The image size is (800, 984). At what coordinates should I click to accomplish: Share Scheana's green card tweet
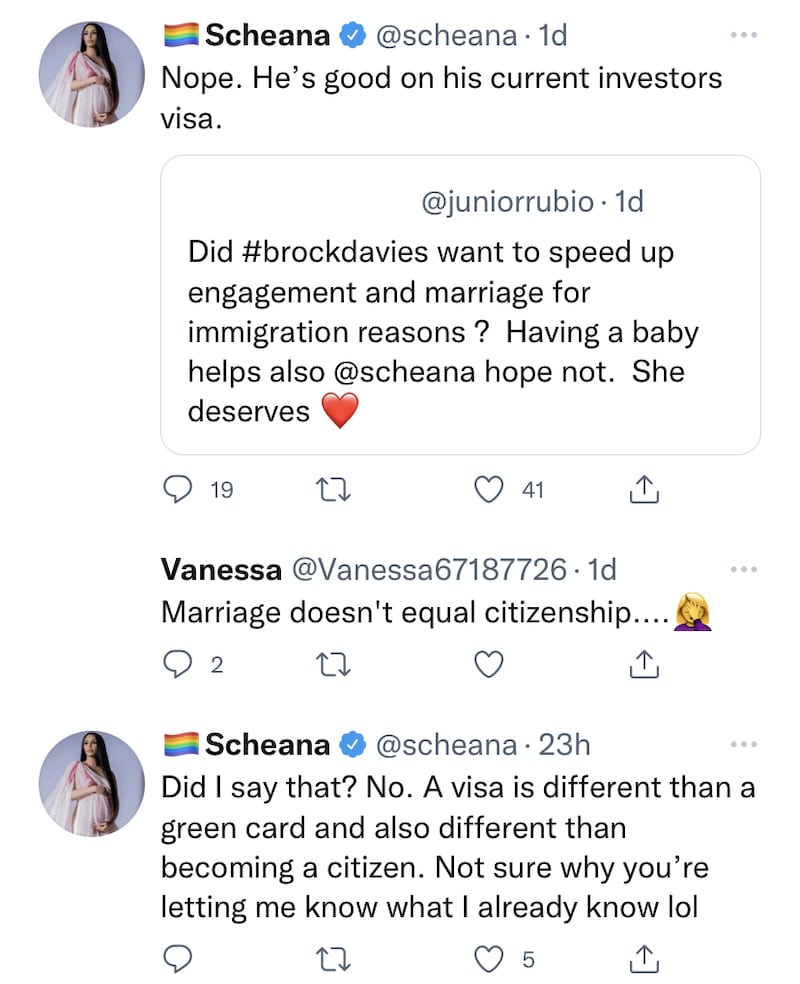645,959
